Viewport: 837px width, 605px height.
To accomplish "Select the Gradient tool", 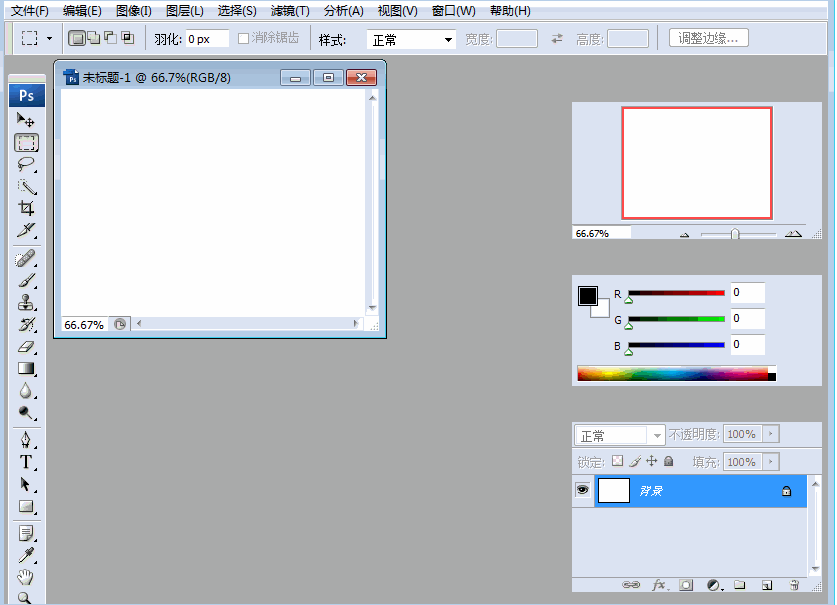I will pos(26,368).
